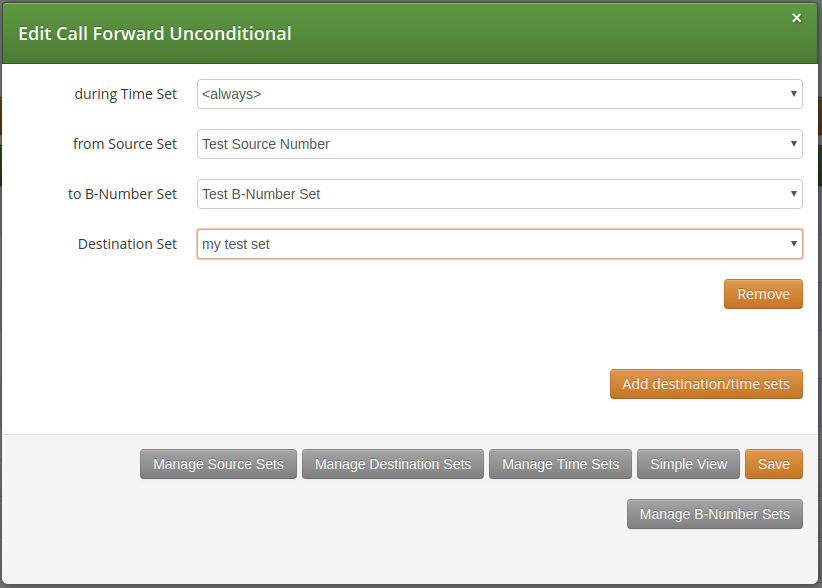Viewport: 822px width, 588px height.
Task: Save the call forward settings
Action: pos(774,463)
